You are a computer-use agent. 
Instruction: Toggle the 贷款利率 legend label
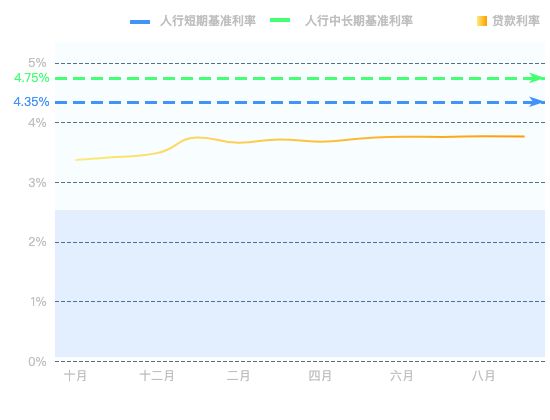(x=516, y=21)
